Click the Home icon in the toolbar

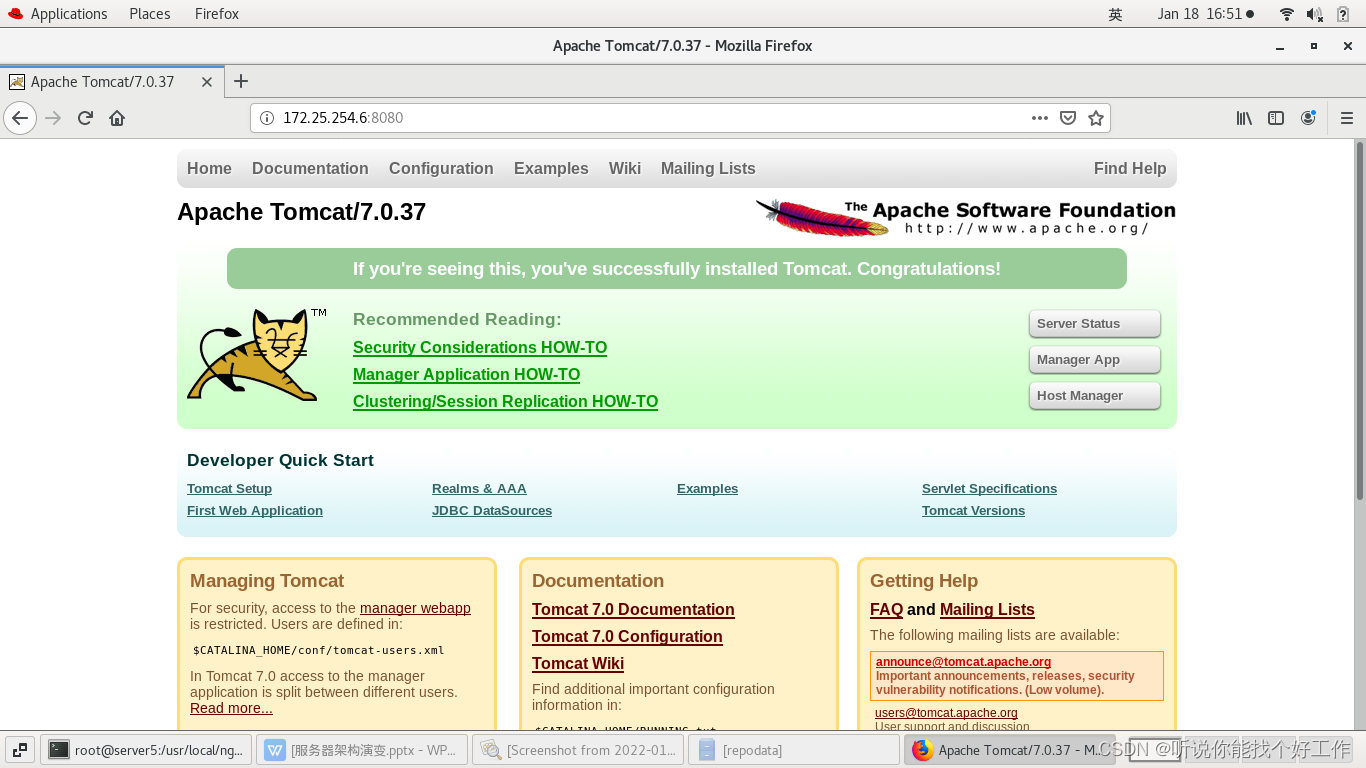point(115,117)
